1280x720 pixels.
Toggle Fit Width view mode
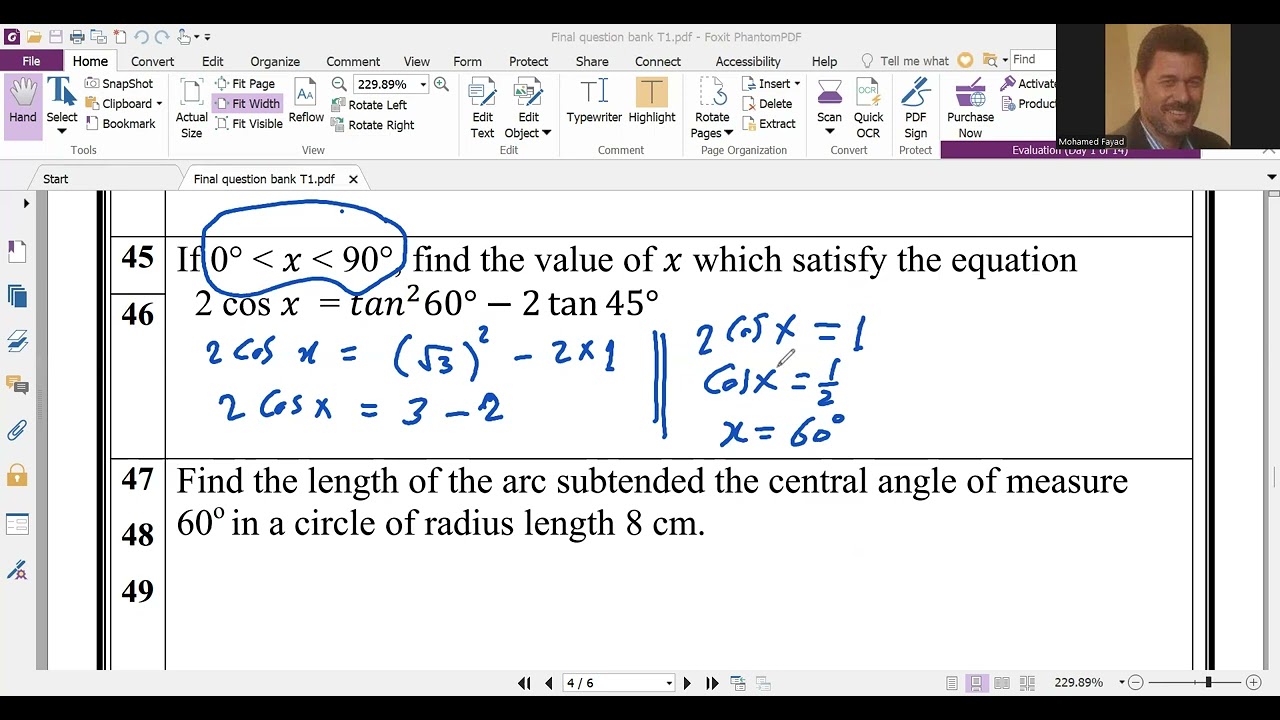246,104
